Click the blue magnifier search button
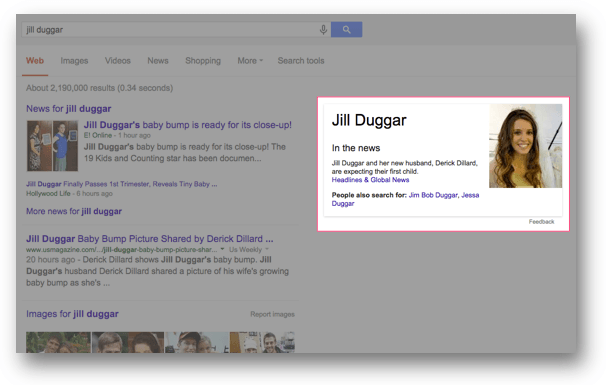The image size is (606, 385). [x=347, y=29]
